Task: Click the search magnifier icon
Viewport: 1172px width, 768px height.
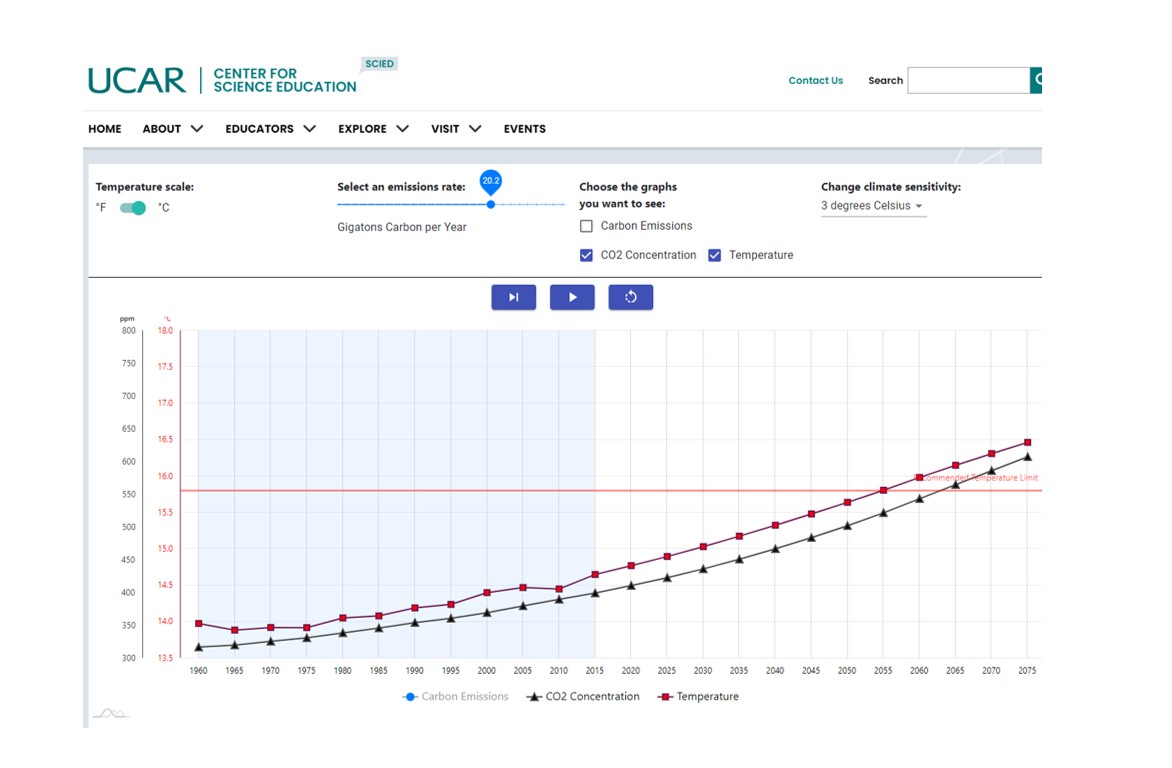Action: 1037,80
